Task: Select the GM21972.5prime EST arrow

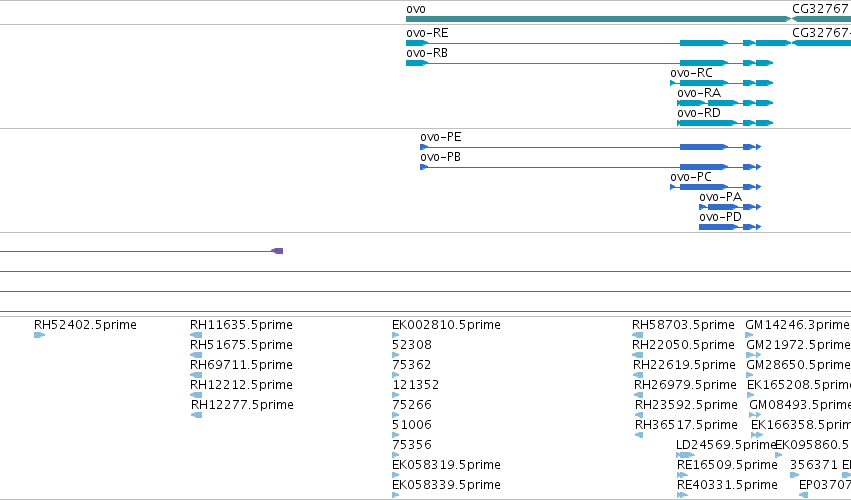Action: coord(753,355)
